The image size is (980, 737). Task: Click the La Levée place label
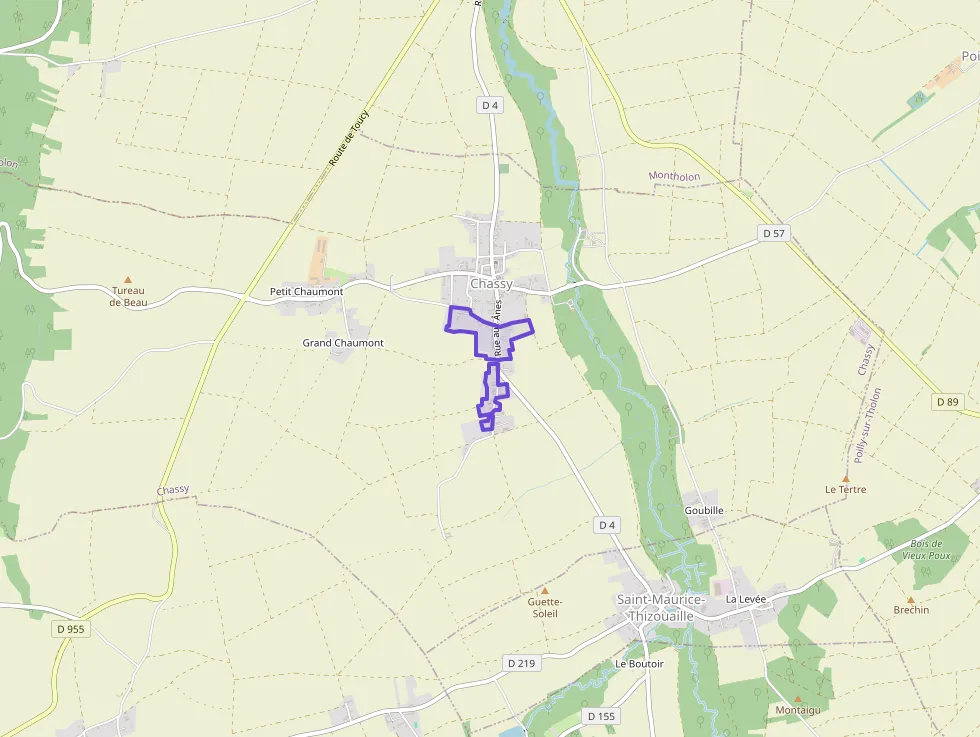746,599
